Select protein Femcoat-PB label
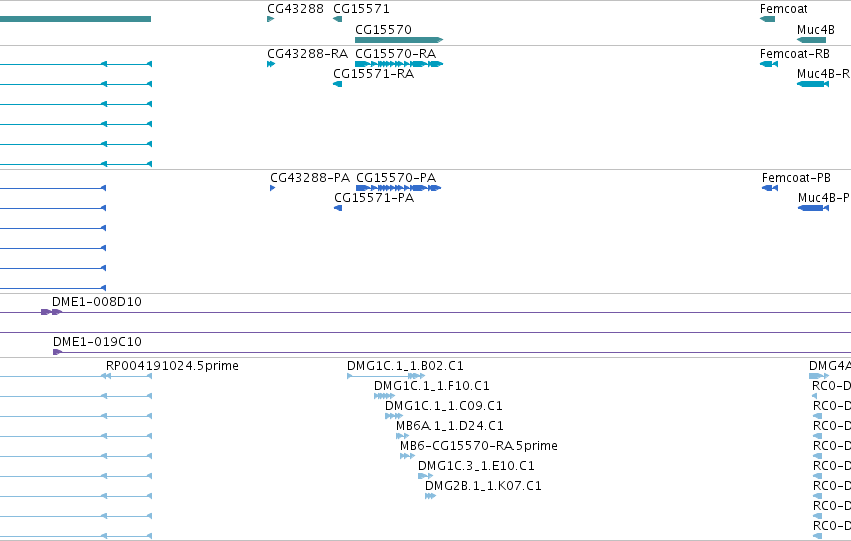 (796, 178)
